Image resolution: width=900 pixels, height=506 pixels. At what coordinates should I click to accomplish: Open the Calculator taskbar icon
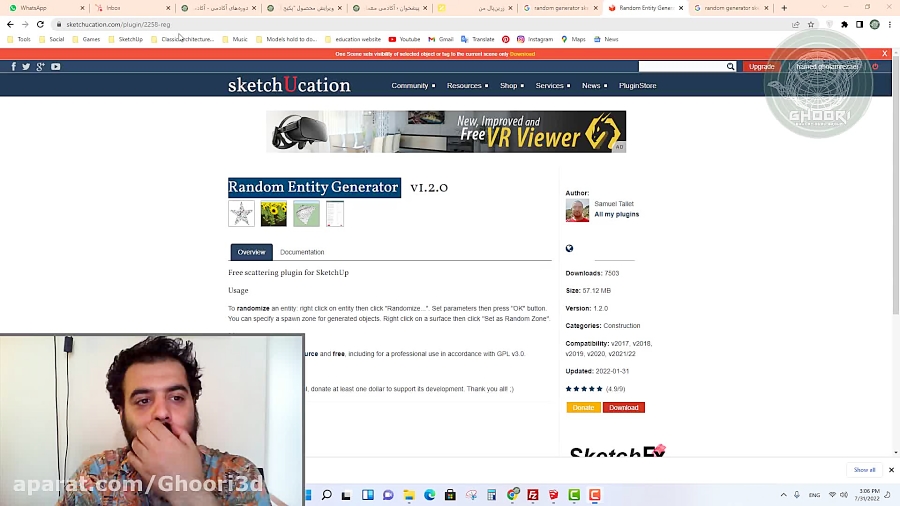click(x=491, y=495)
